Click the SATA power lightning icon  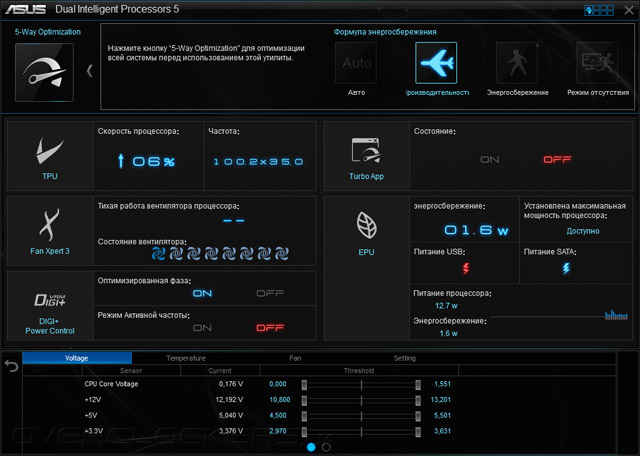click(x=566, y=268)
